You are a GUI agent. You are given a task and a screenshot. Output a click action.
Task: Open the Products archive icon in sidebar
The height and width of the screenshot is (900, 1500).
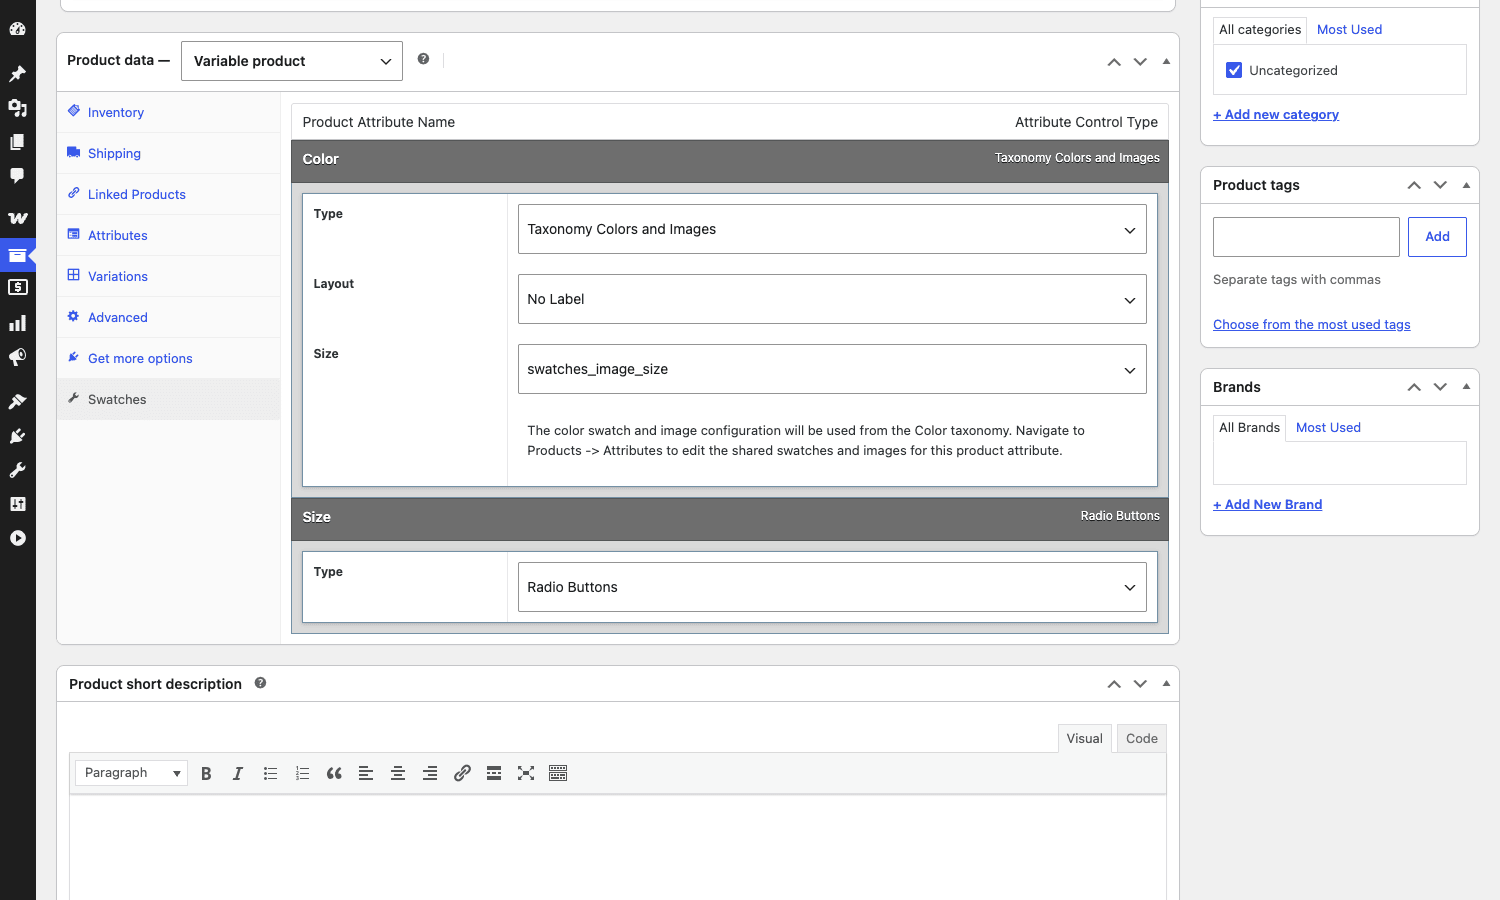point(17,255)
